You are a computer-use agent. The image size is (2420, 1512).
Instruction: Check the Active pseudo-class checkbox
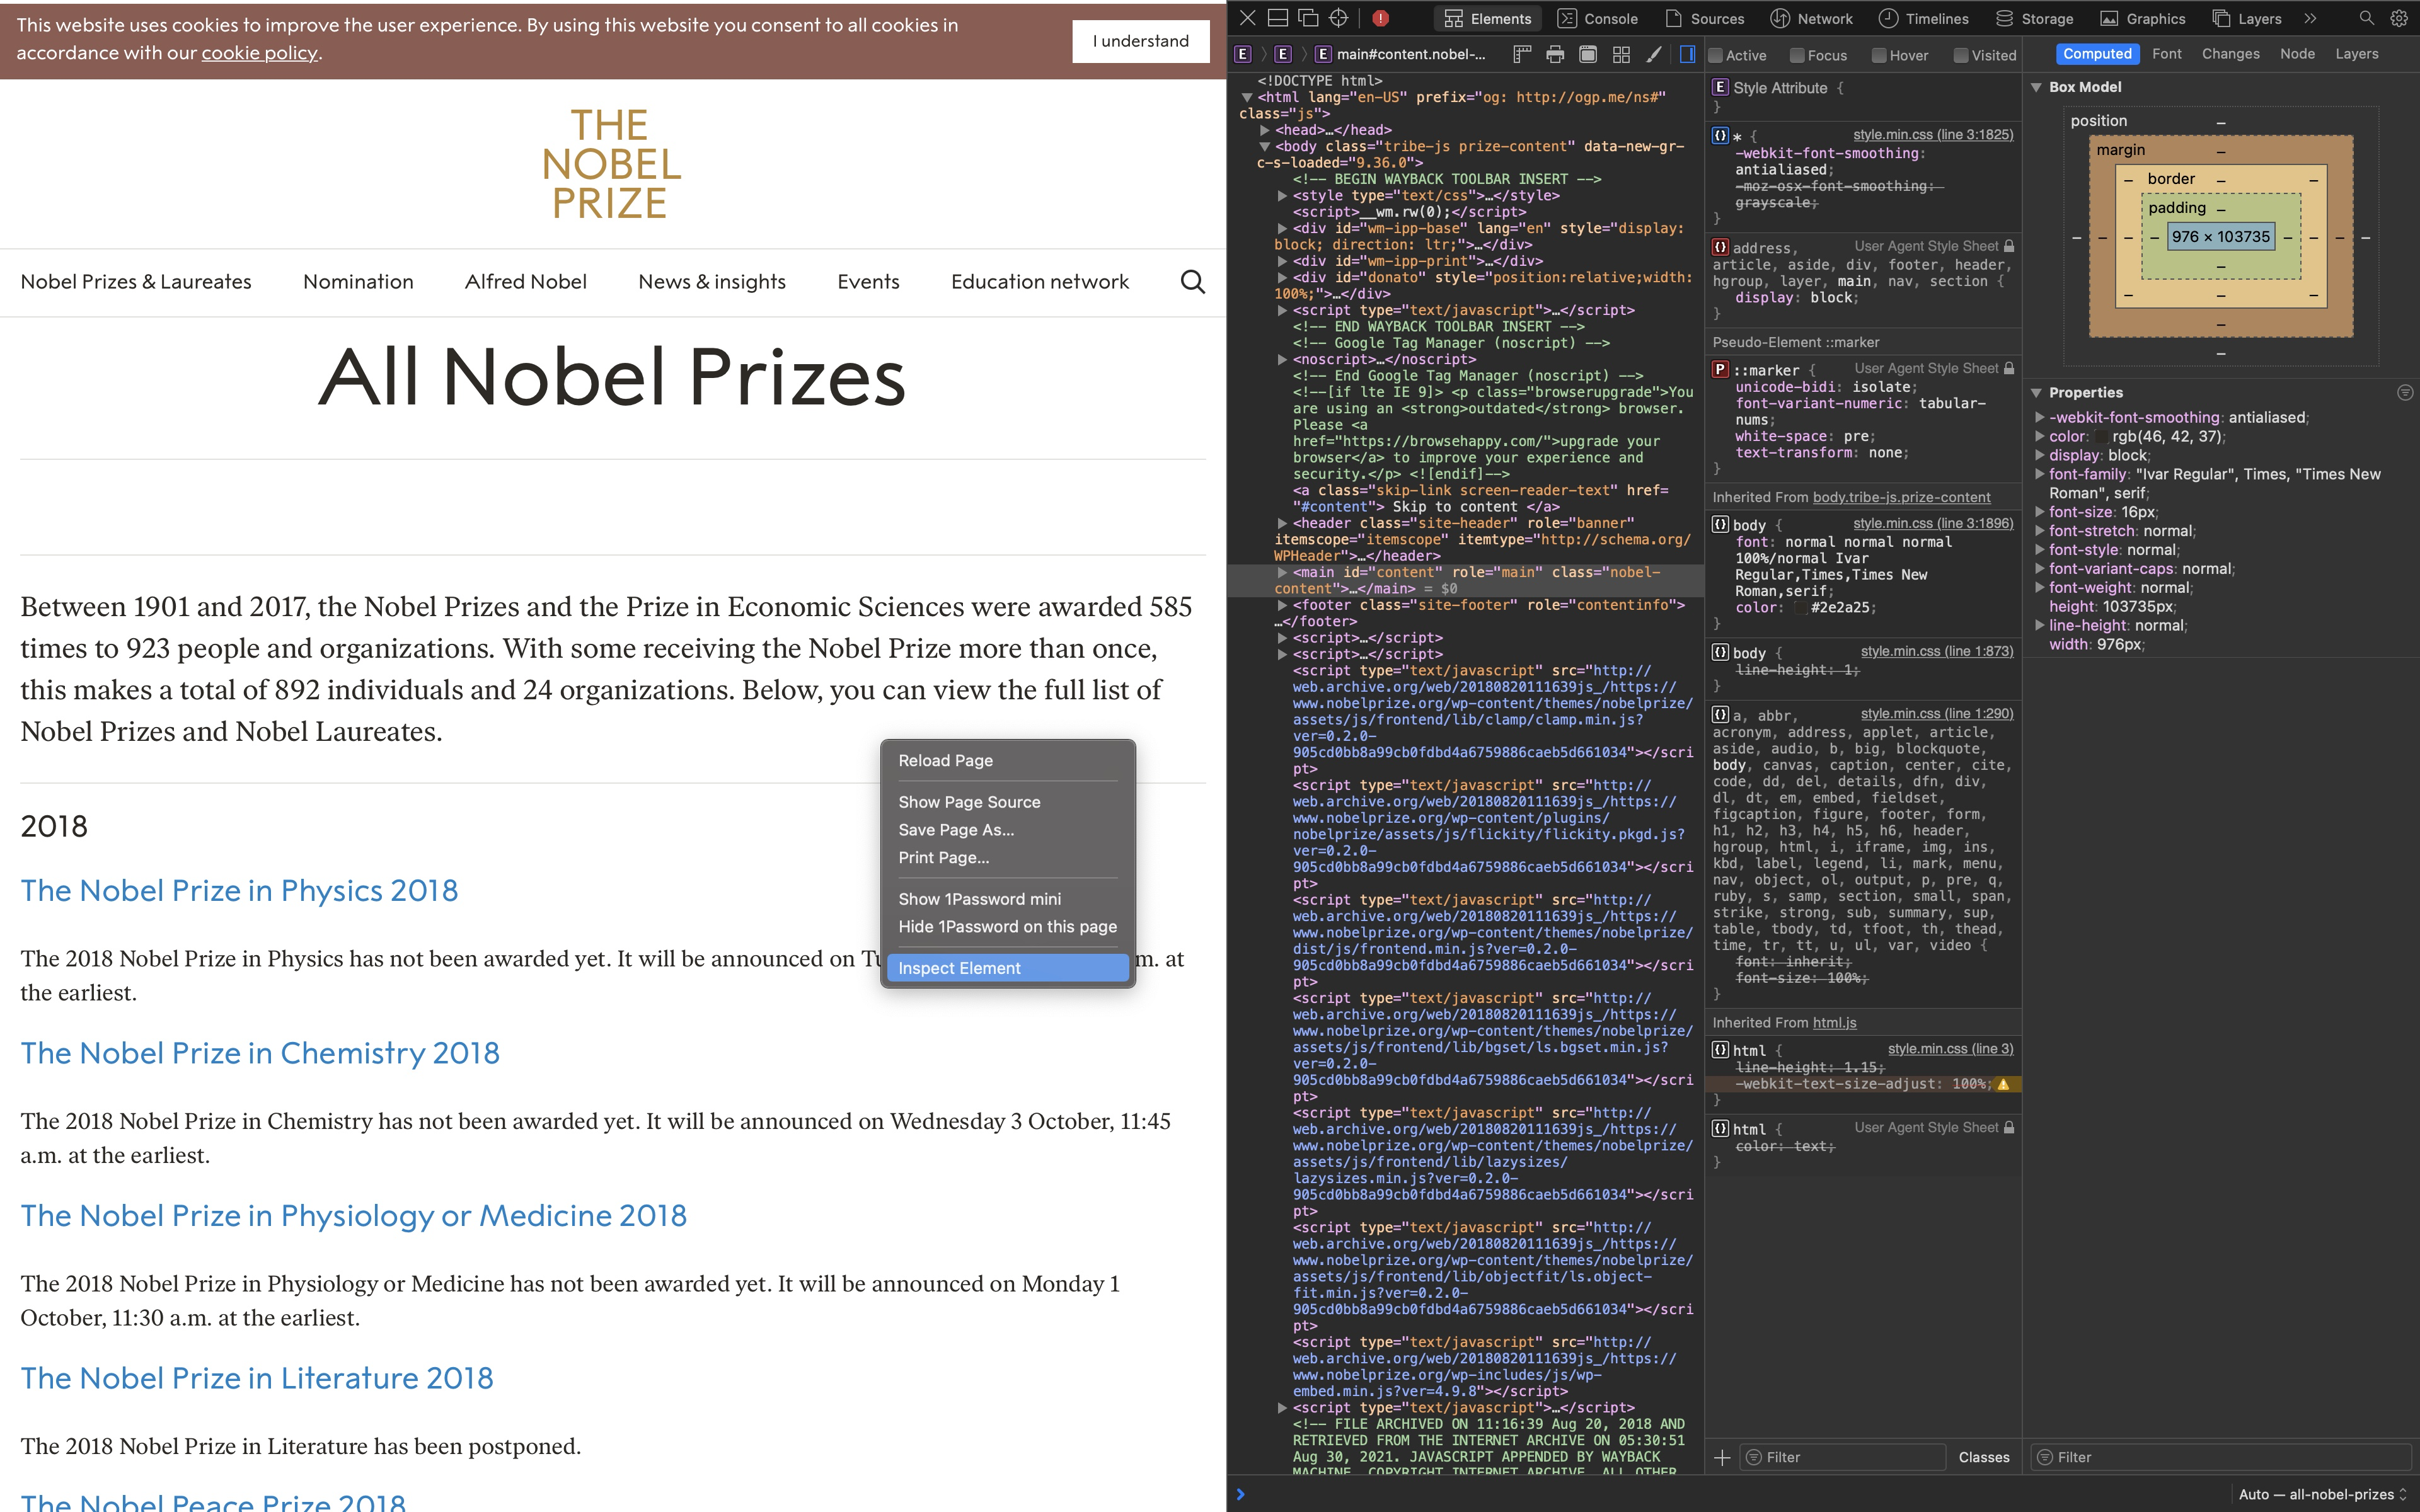click(1716, 56)
